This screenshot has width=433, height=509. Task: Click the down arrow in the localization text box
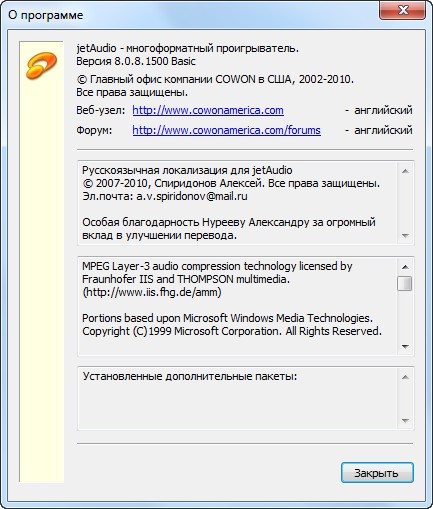click(x=405, y=236)
